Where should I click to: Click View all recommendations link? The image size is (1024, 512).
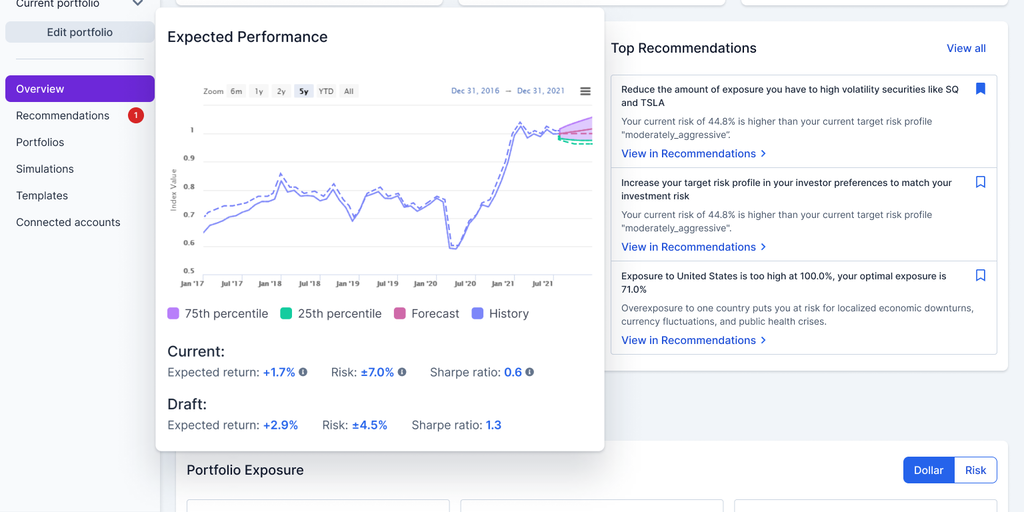[966, 48]
